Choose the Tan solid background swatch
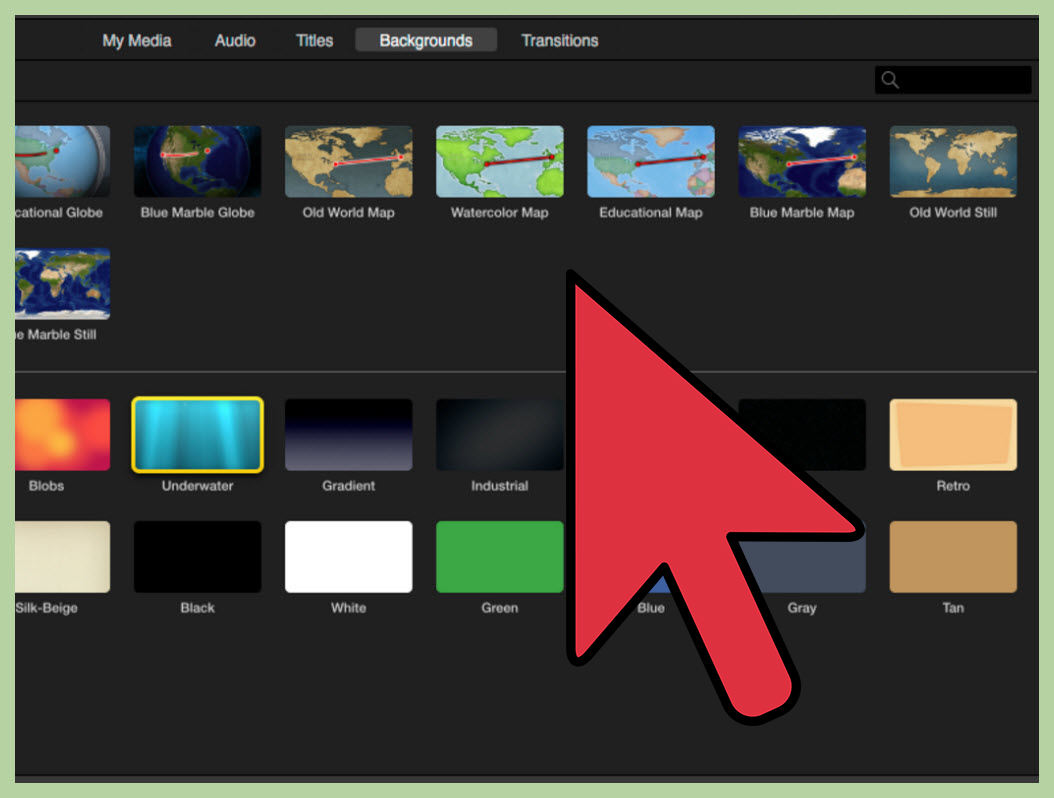Image resolution: width=1054 pixels, height=798 pixels. click(953, 557)
